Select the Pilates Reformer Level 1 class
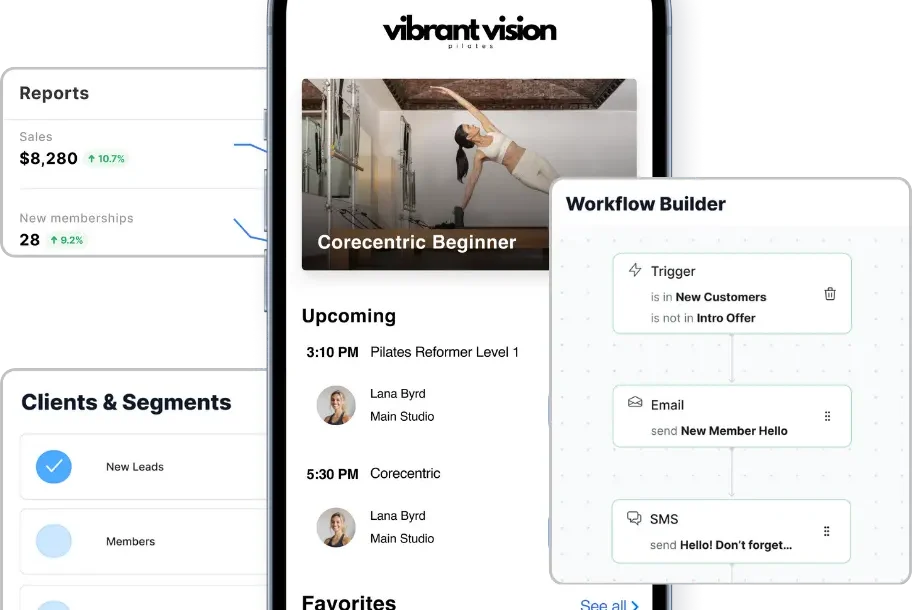The image size is (915, 610). click(445, 352)
